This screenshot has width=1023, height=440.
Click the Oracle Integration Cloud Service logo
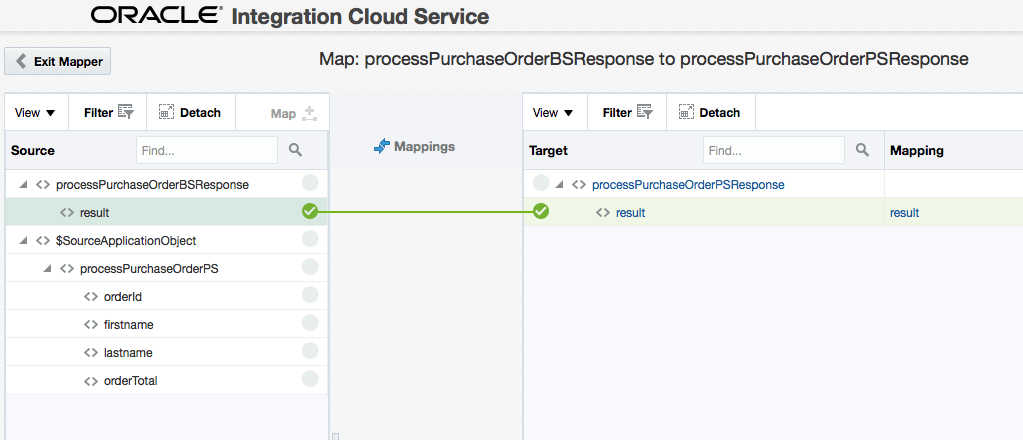pos(290,15)
